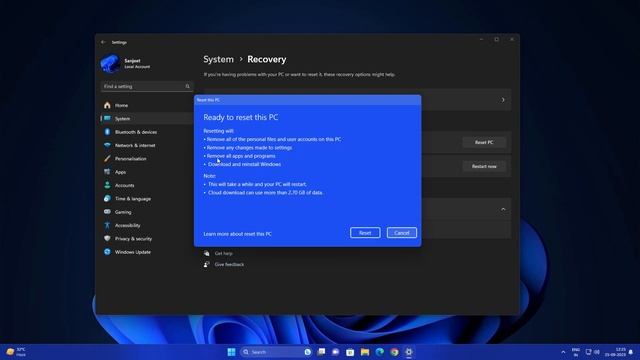This screenshot has height=360, width=640.
Task: Open the weather widget on the taskbar
Action: pyautogui.click(x=16, y=352)
